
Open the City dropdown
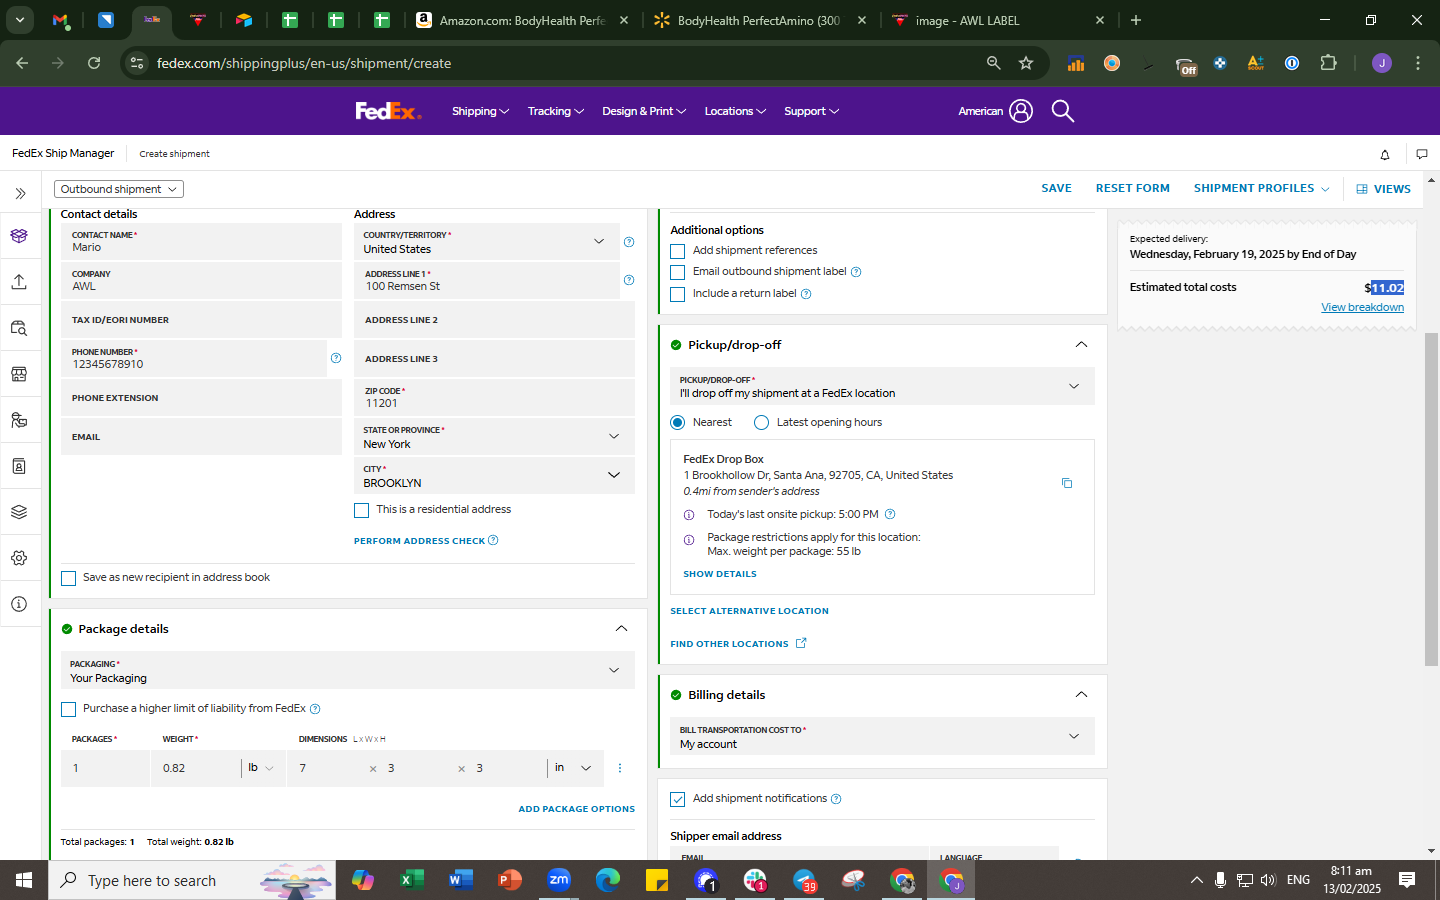coord(494,475)
